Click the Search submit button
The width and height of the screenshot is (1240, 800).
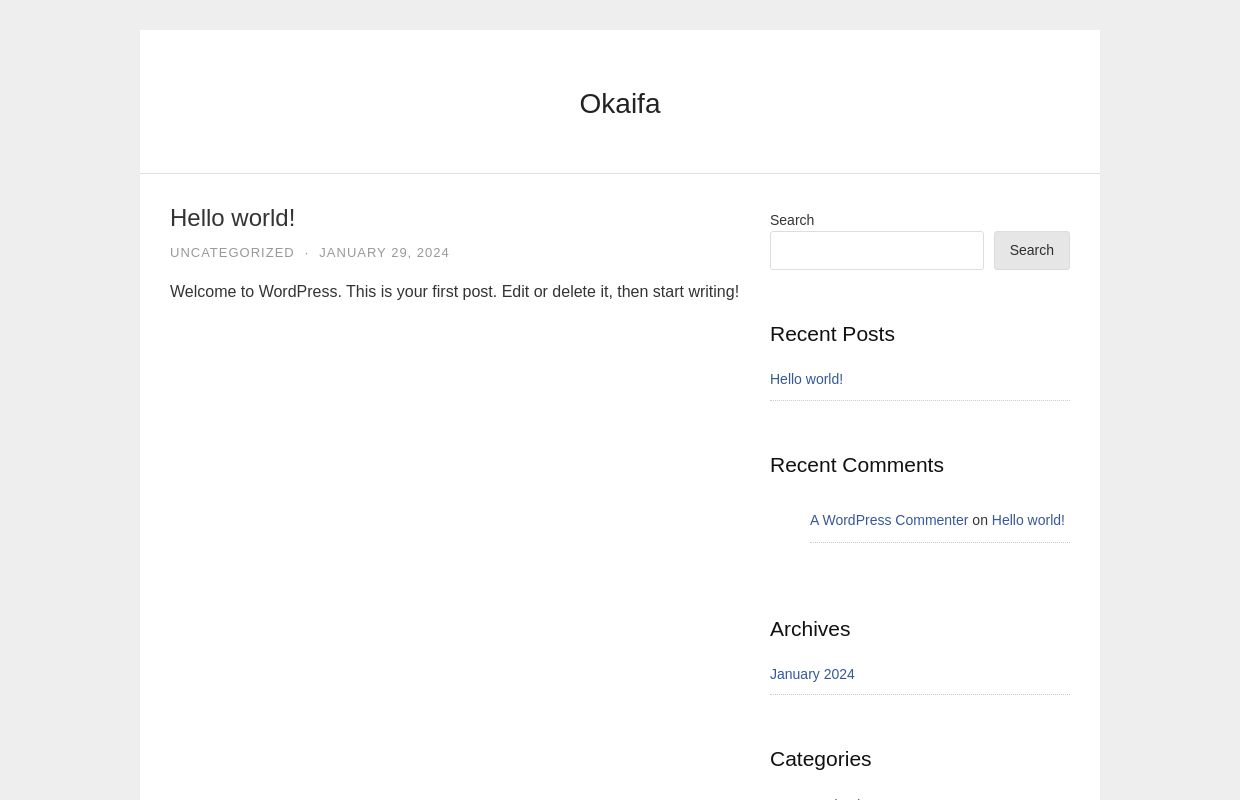click(1032, 251)
